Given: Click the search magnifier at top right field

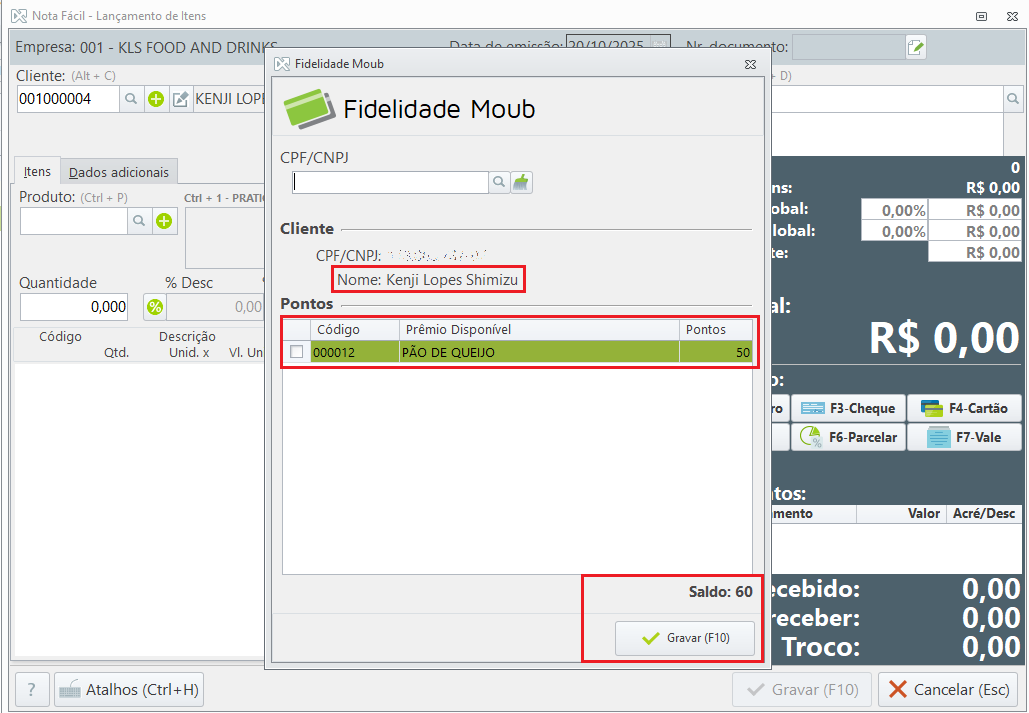Looking at the screenshot, I should coord(1013,98).
